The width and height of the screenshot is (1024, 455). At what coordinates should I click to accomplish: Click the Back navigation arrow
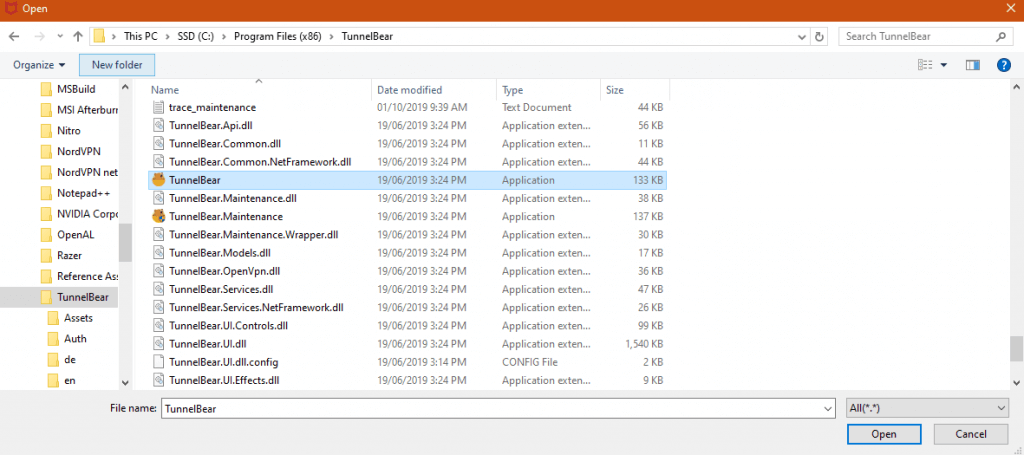[14, 37]
